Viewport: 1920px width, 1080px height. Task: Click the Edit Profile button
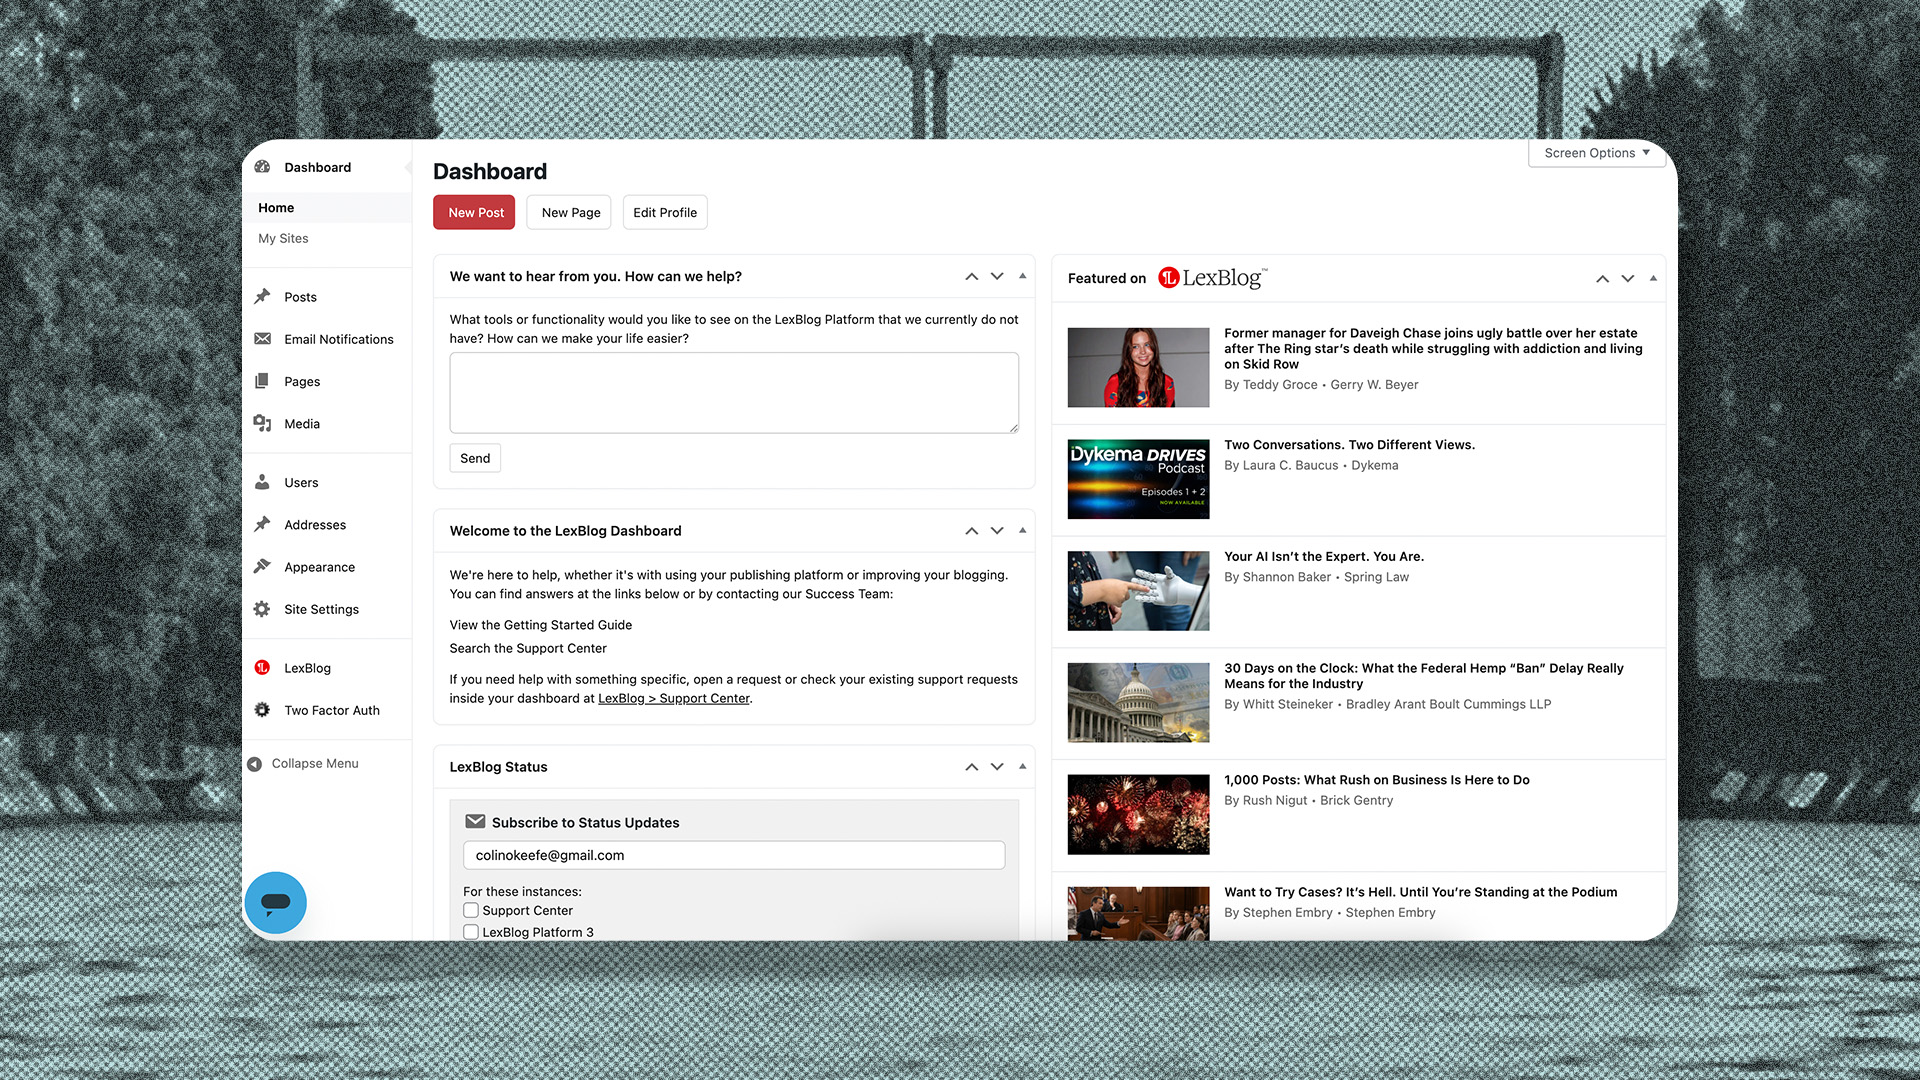[x=665, y=212]
